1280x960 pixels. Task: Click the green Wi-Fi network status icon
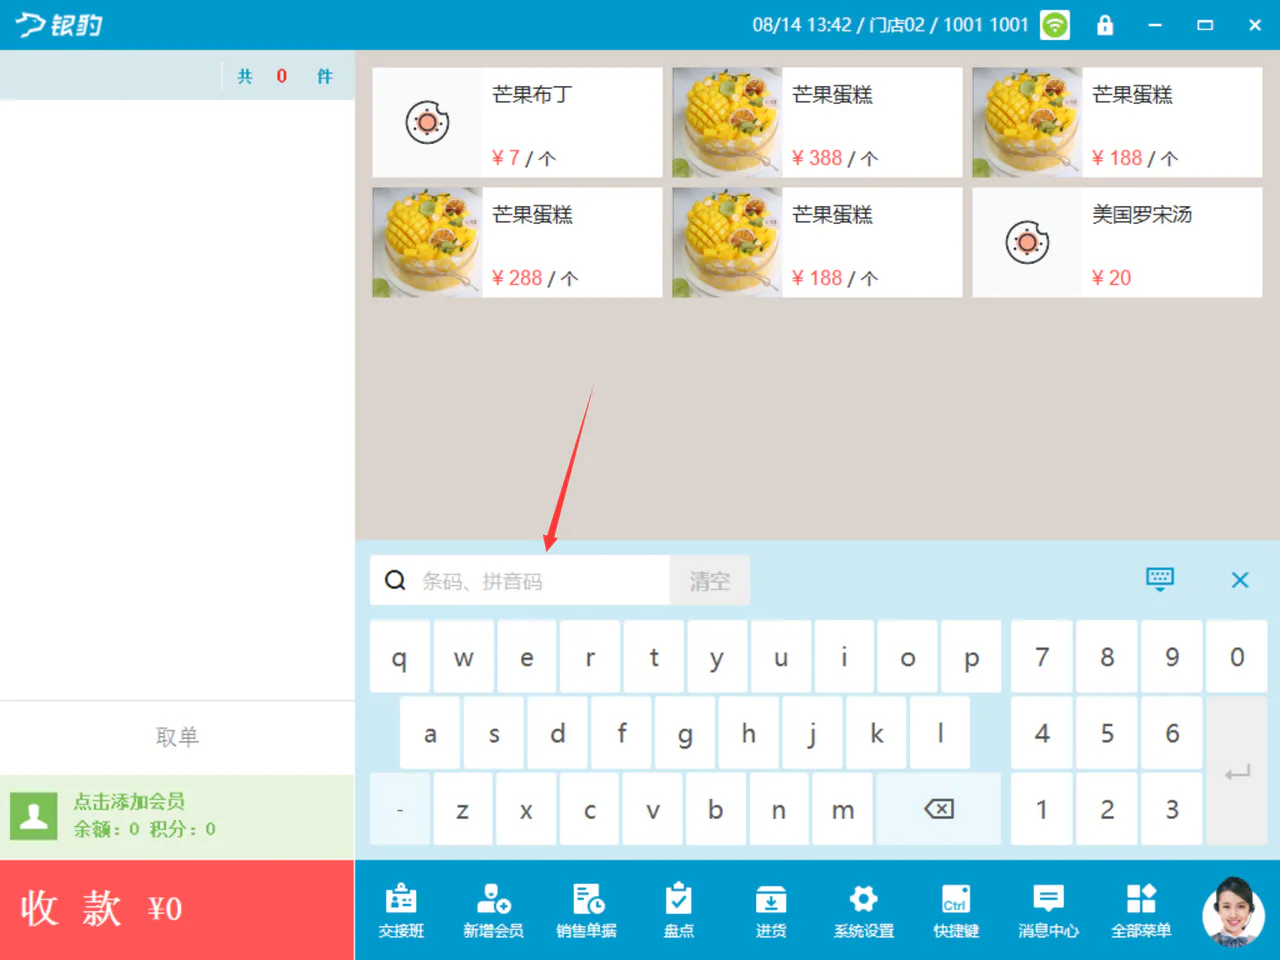tap(1055, 25)
